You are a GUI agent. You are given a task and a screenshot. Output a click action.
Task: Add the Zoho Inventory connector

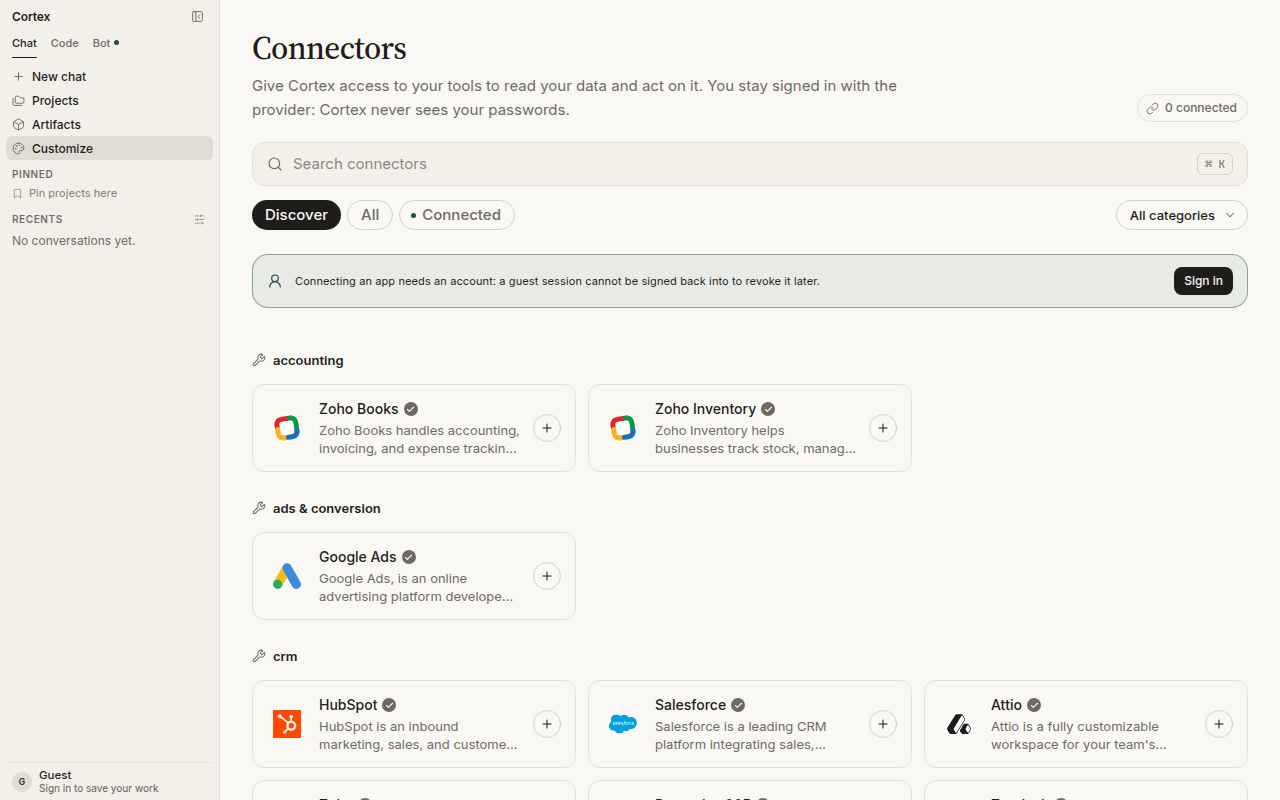coord(883,428)
